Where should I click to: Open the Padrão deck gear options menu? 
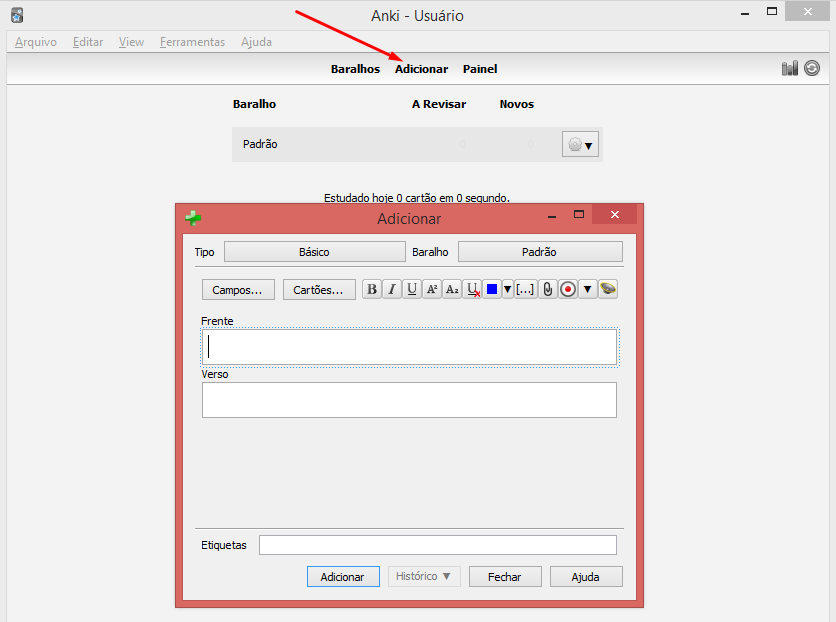(581, 144)
